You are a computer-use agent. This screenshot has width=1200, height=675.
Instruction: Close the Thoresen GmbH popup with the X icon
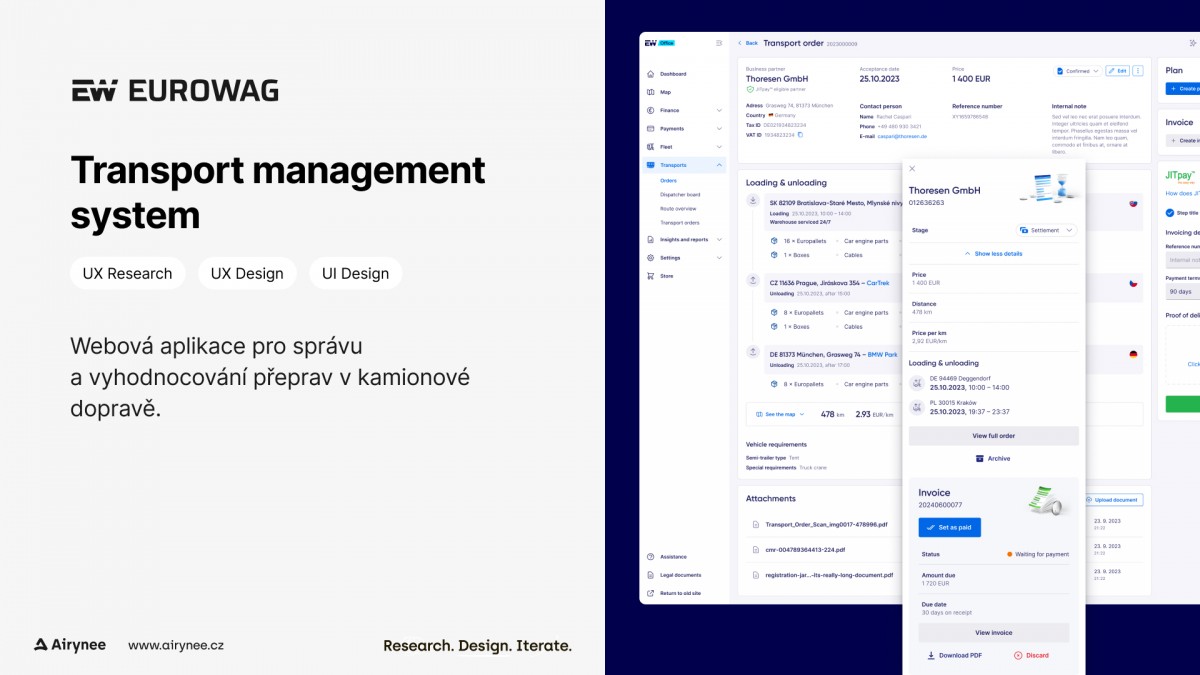tap(912, 169)
